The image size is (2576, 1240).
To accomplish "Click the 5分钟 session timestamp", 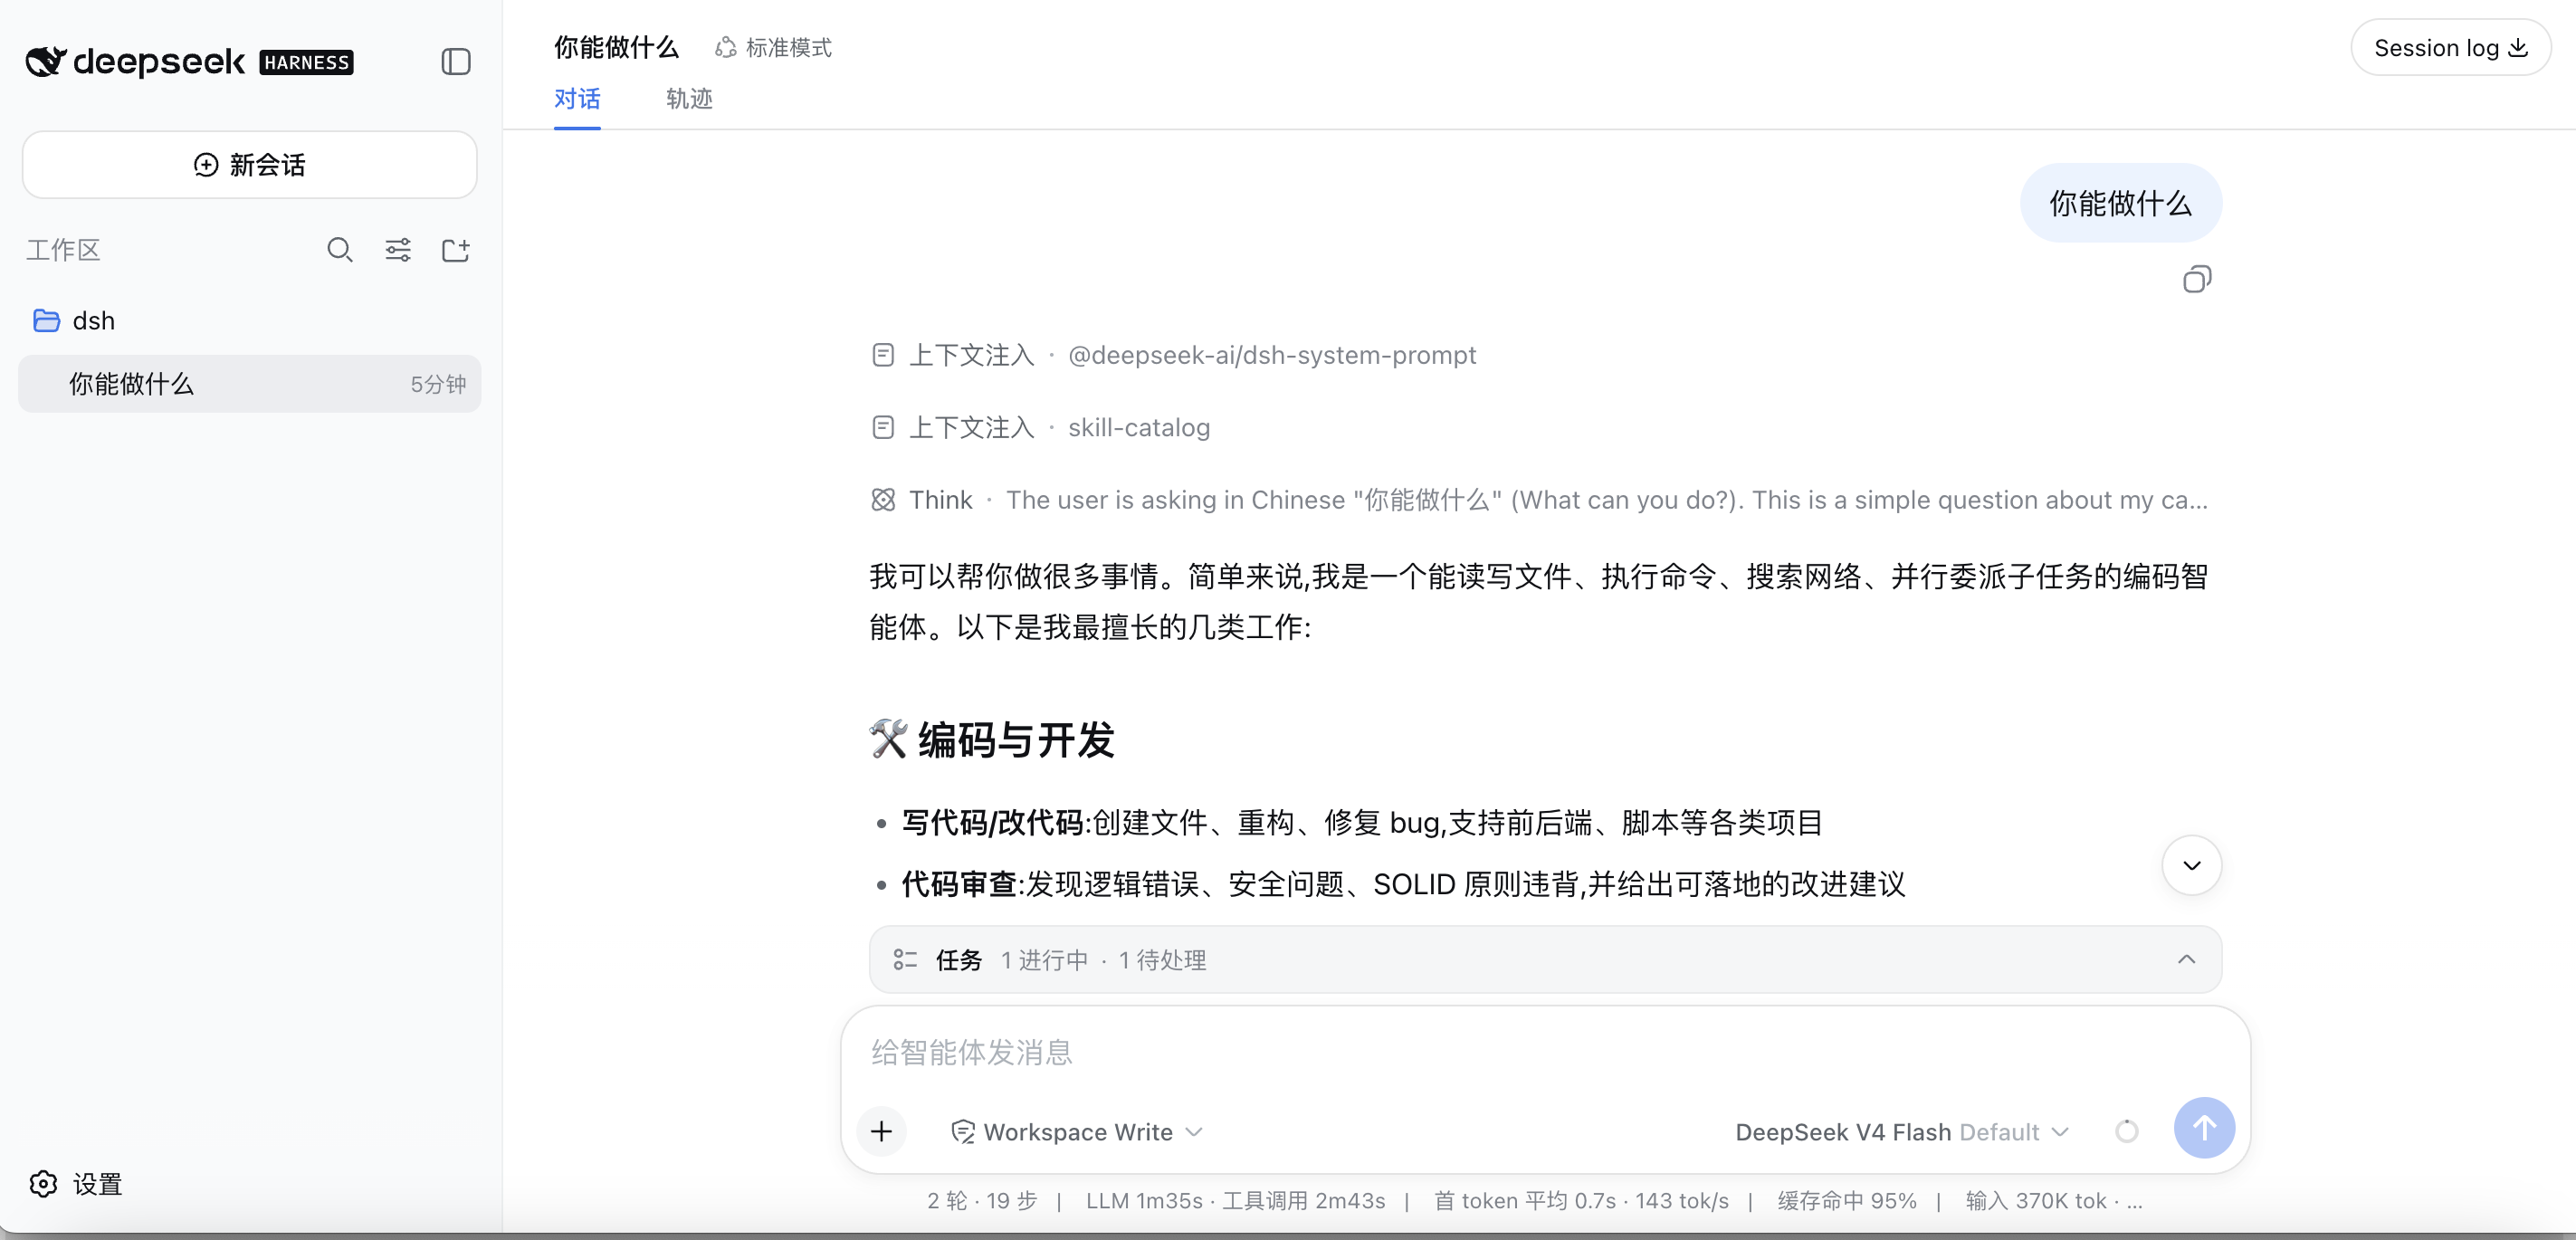I will (438, 384).
